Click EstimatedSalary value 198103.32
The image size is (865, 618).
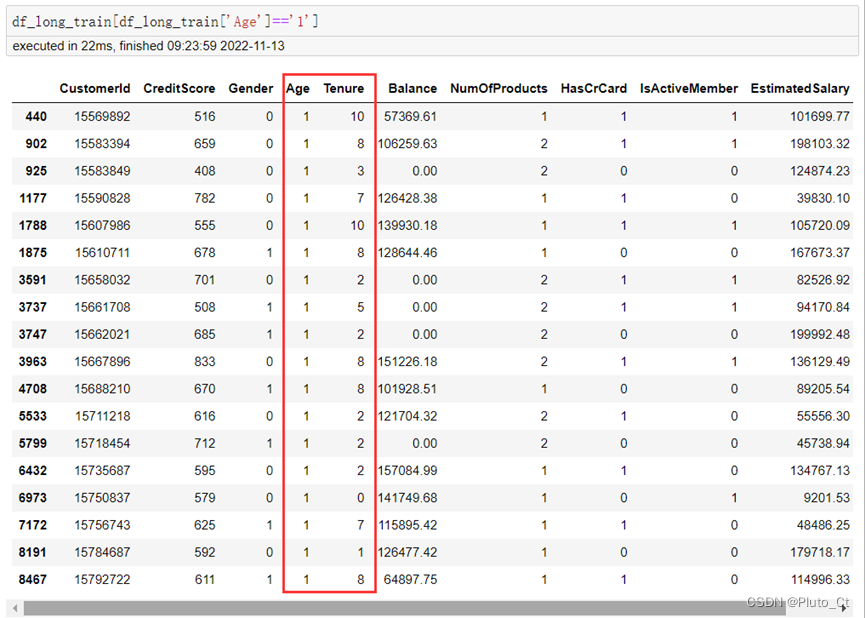click(x=820, y=143)
